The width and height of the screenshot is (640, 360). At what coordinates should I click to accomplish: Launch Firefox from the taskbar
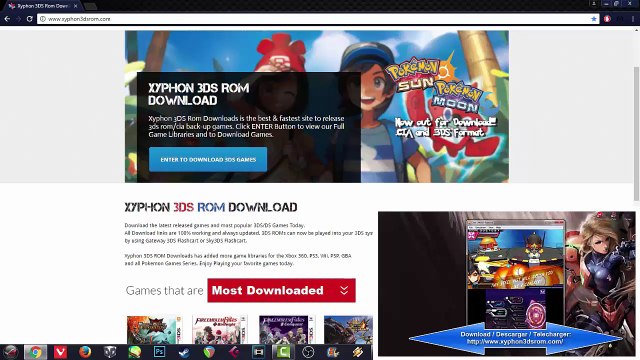coord(85,352)
